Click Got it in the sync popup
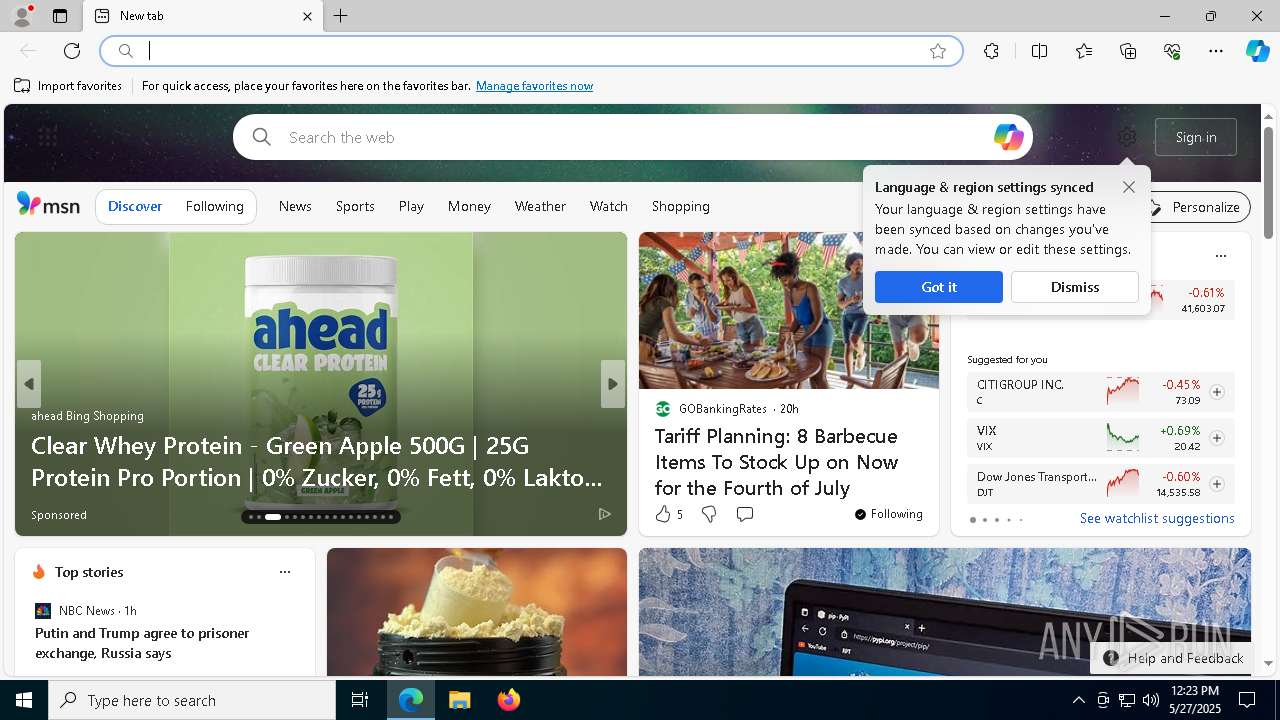The height and width of the screenshot is (720, 1280). click(938, 287)
